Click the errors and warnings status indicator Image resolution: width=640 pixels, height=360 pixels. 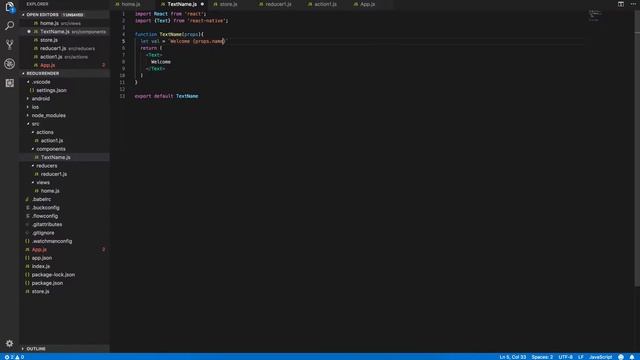pos(14,357)
